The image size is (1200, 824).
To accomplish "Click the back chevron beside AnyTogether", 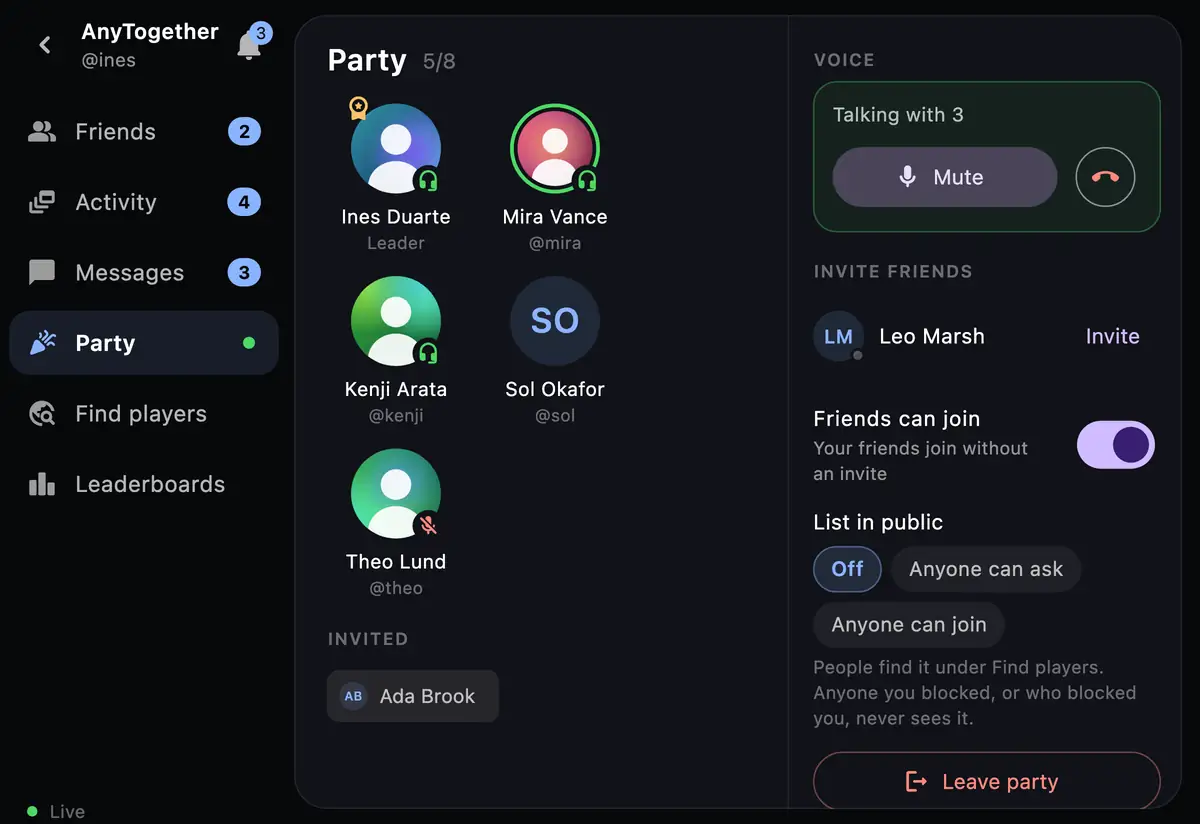I will click(45, 45).
